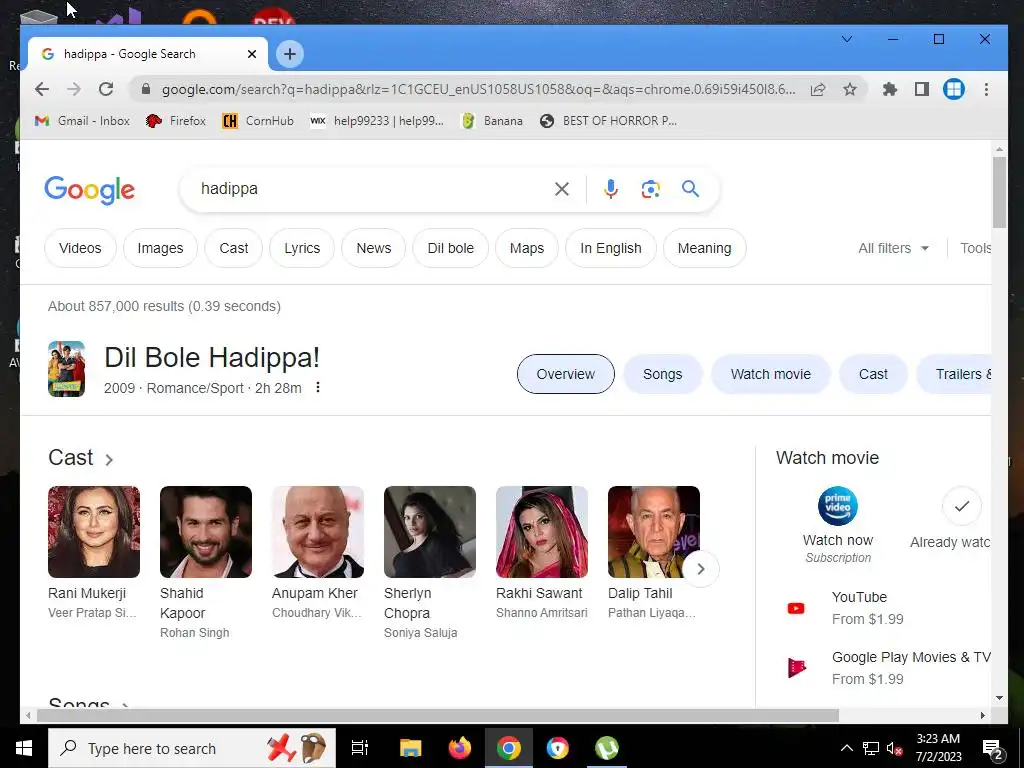Open a new tab with the plus button
1024x768 pixels.
coord(290,54)
